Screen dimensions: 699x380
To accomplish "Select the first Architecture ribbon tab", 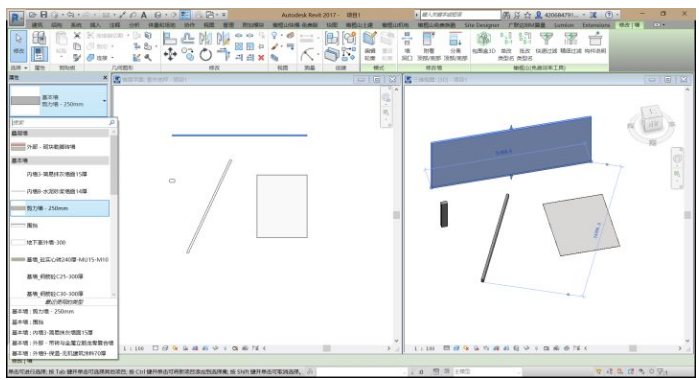I will [x=37, y=25].
